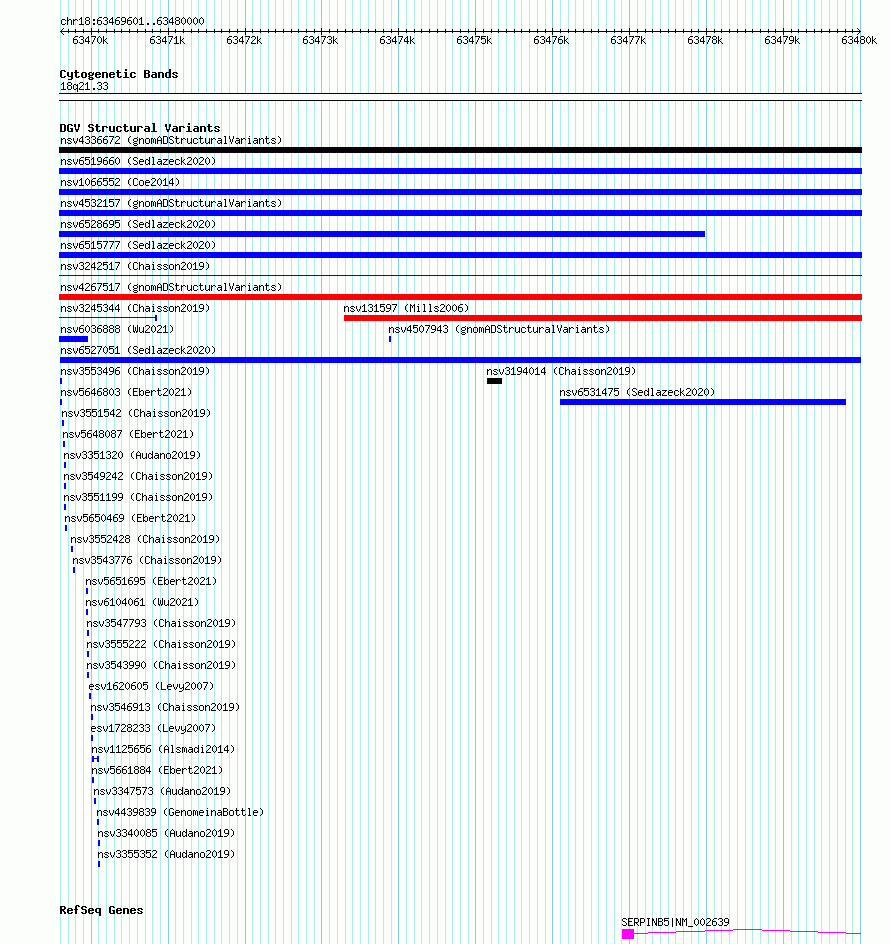Select nsv3340085 (Audano2019) label
The image size is (890, 944).
coord(166,833)
